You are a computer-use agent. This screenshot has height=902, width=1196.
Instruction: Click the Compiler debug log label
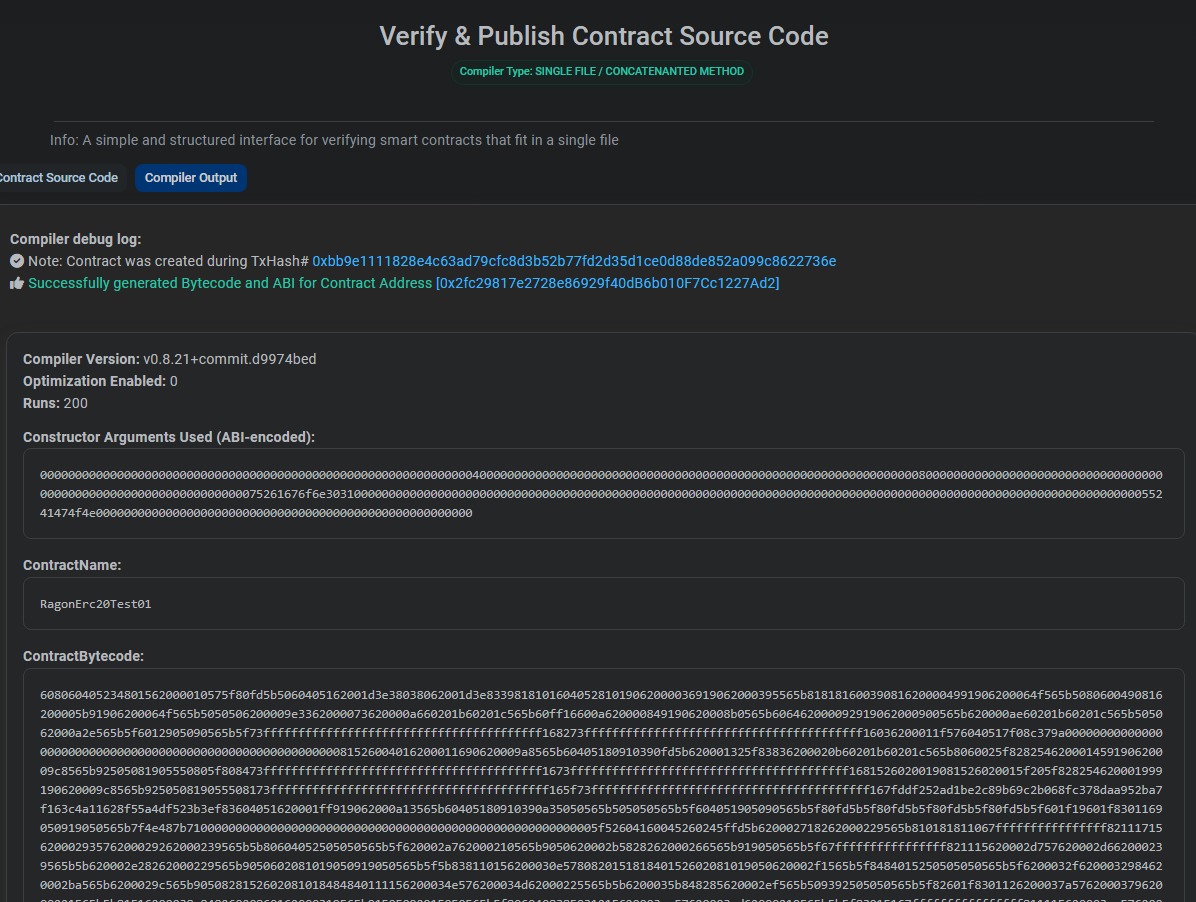point(76,239)
